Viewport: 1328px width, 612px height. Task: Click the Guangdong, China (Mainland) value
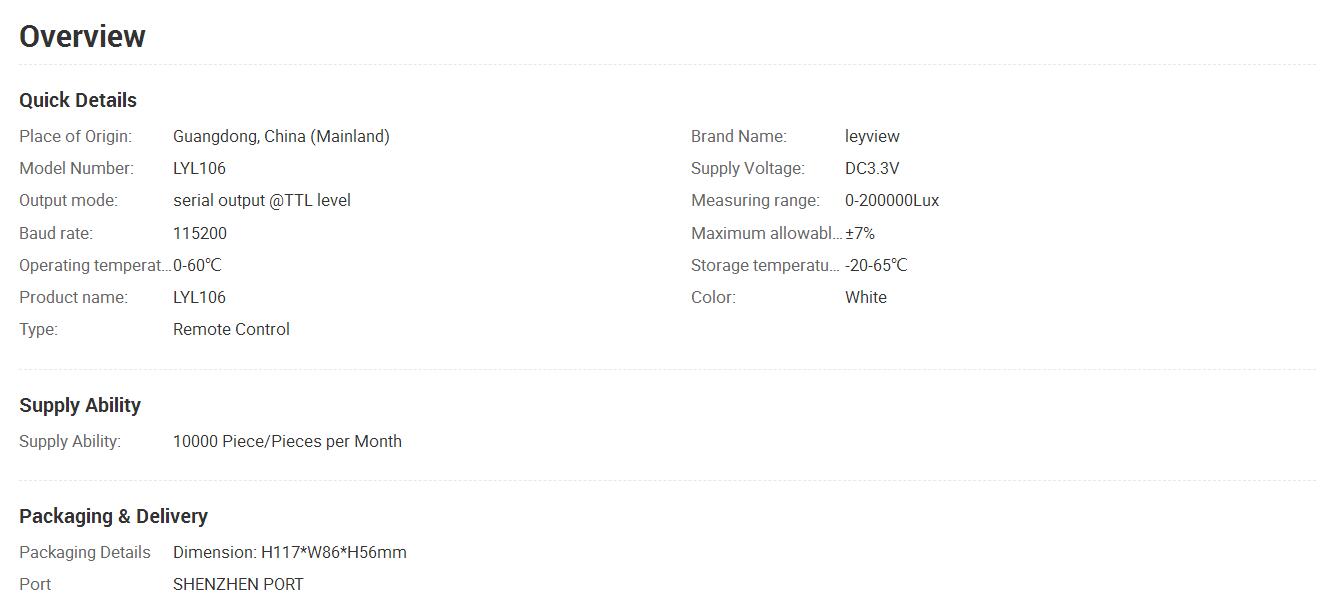[x=281, y=136]
